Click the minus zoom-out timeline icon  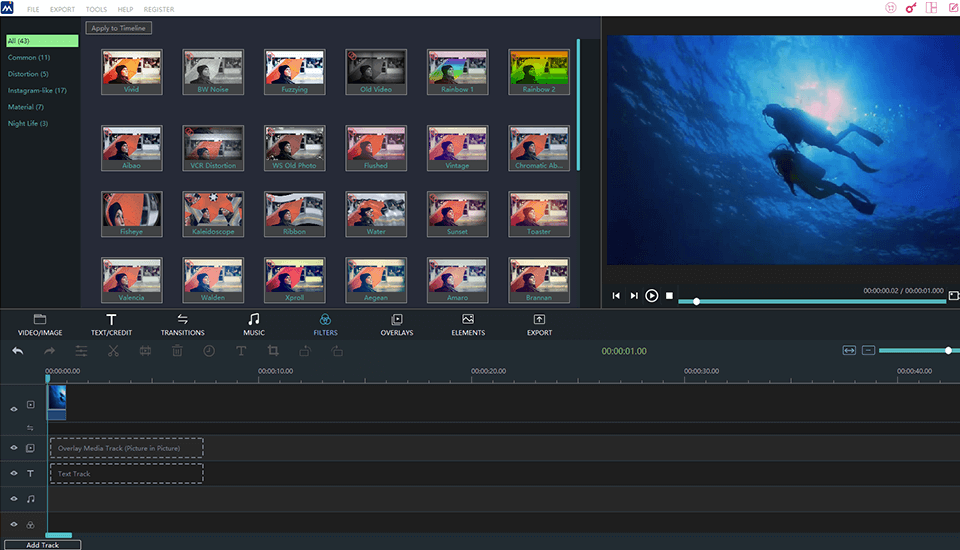868,350
